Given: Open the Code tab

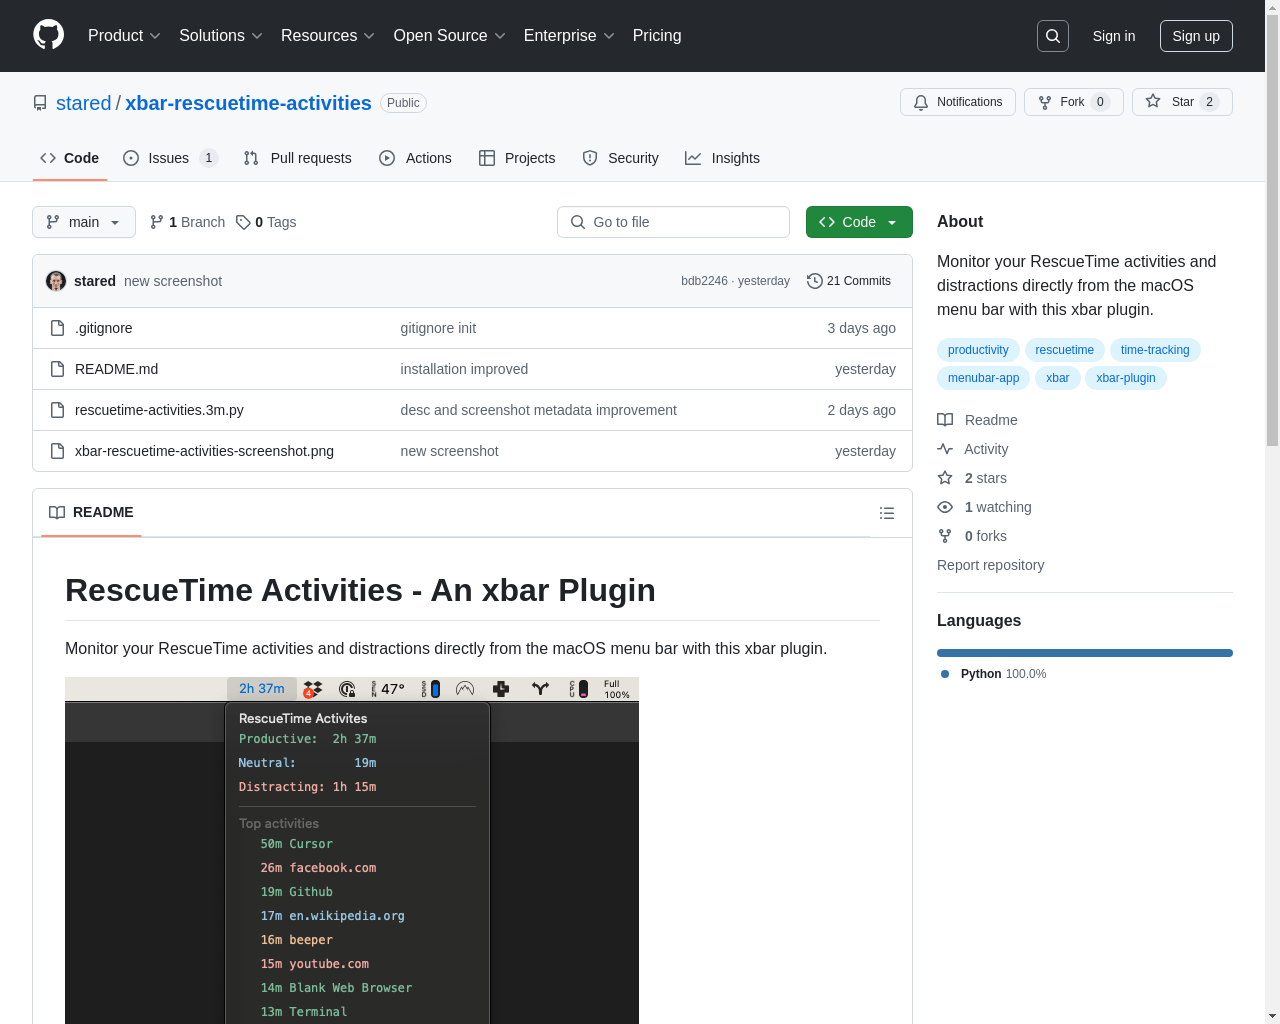Looking at the screenshot, I should [70, 158].
